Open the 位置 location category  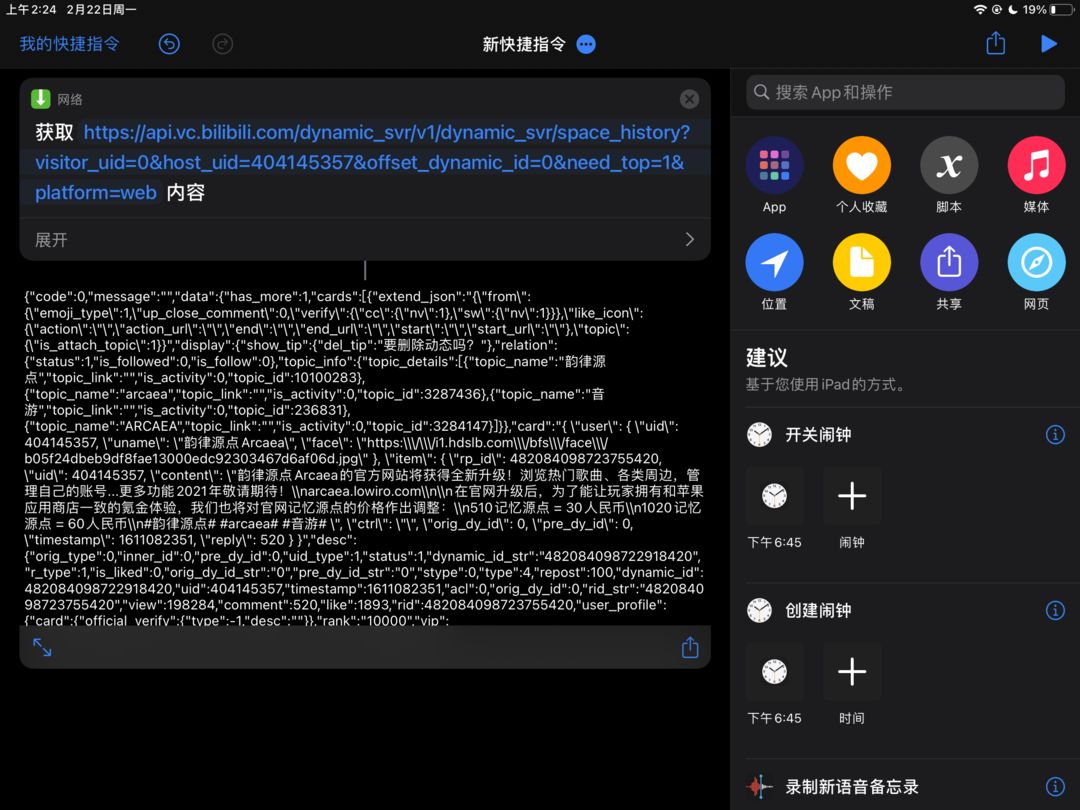pyautogui.click(x=774, y=273)
